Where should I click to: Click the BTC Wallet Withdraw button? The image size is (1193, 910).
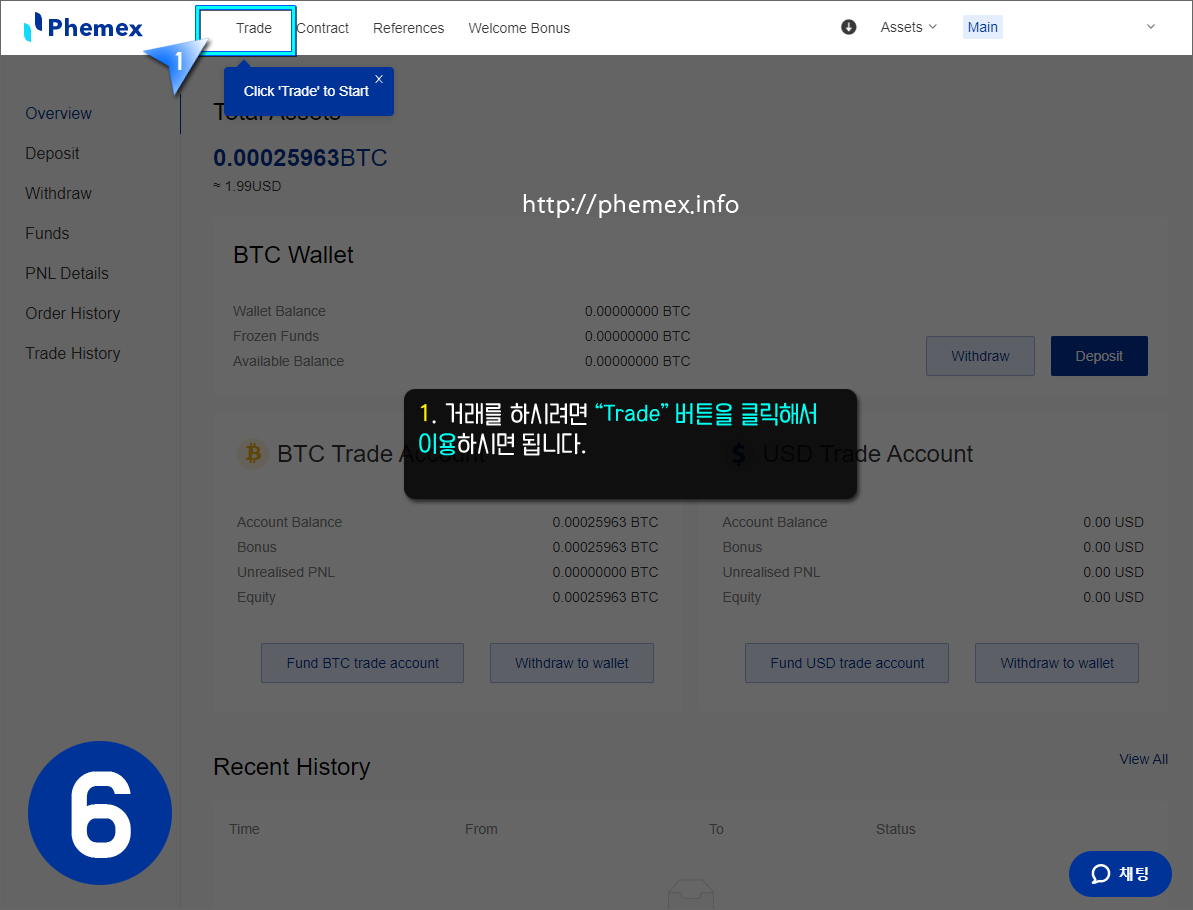pyautogui.click(x=980, y=356)
